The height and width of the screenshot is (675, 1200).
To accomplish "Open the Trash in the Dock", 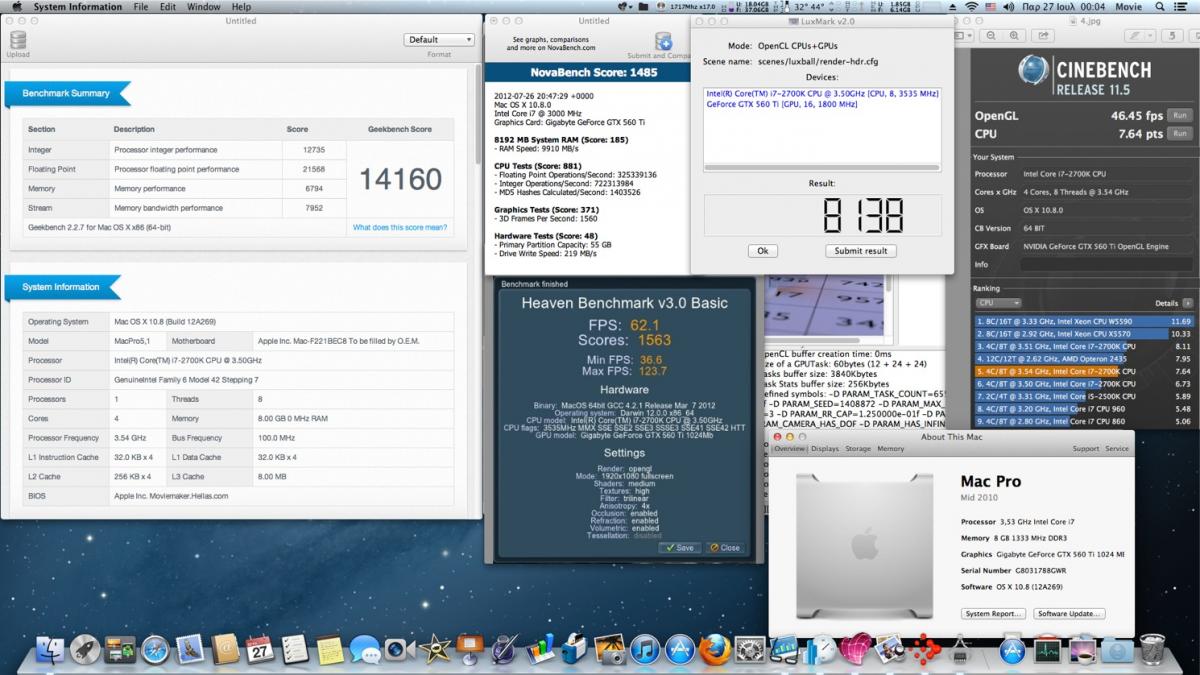I will 1152,651.
